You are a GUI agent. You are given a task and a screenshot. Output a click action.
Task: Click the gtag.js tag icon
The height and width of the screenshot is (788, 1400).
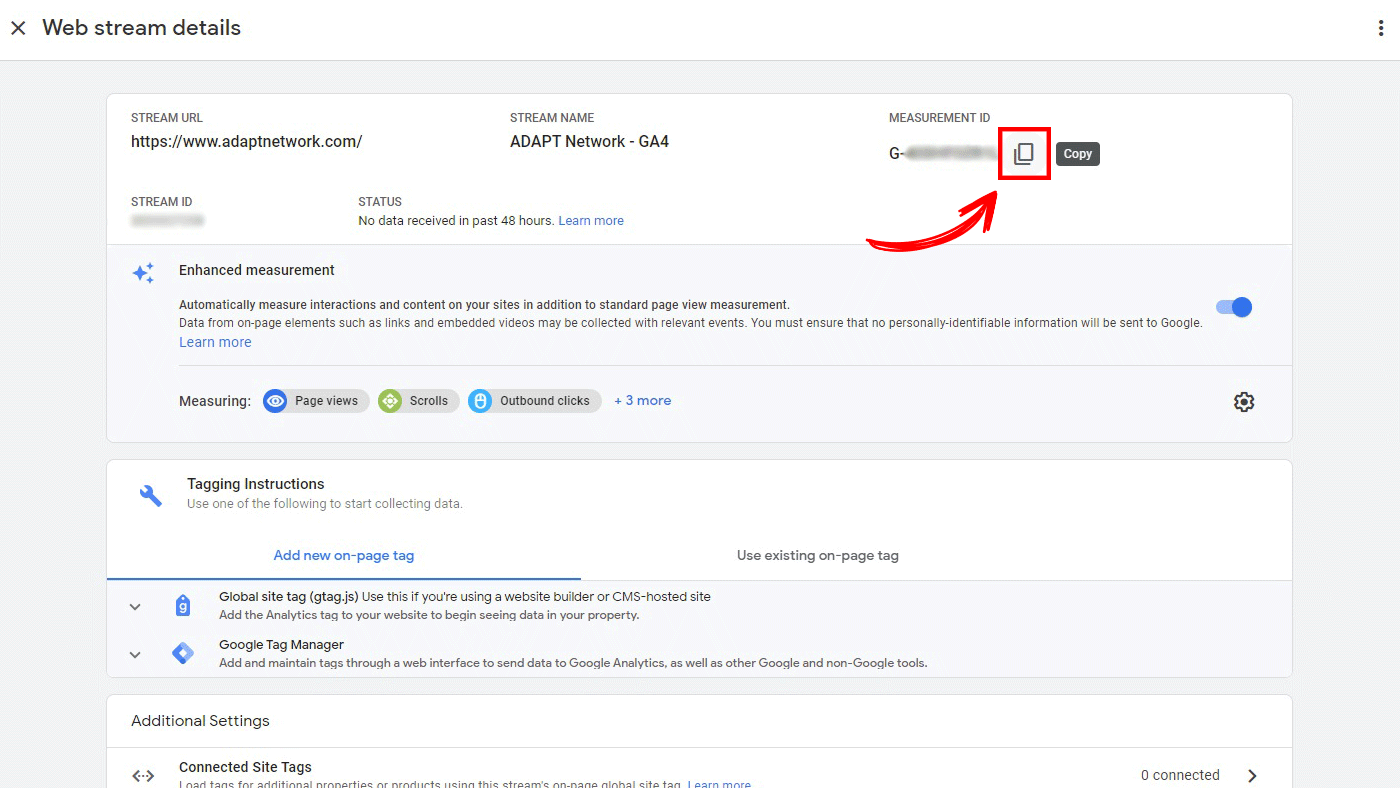pos(183,606)
